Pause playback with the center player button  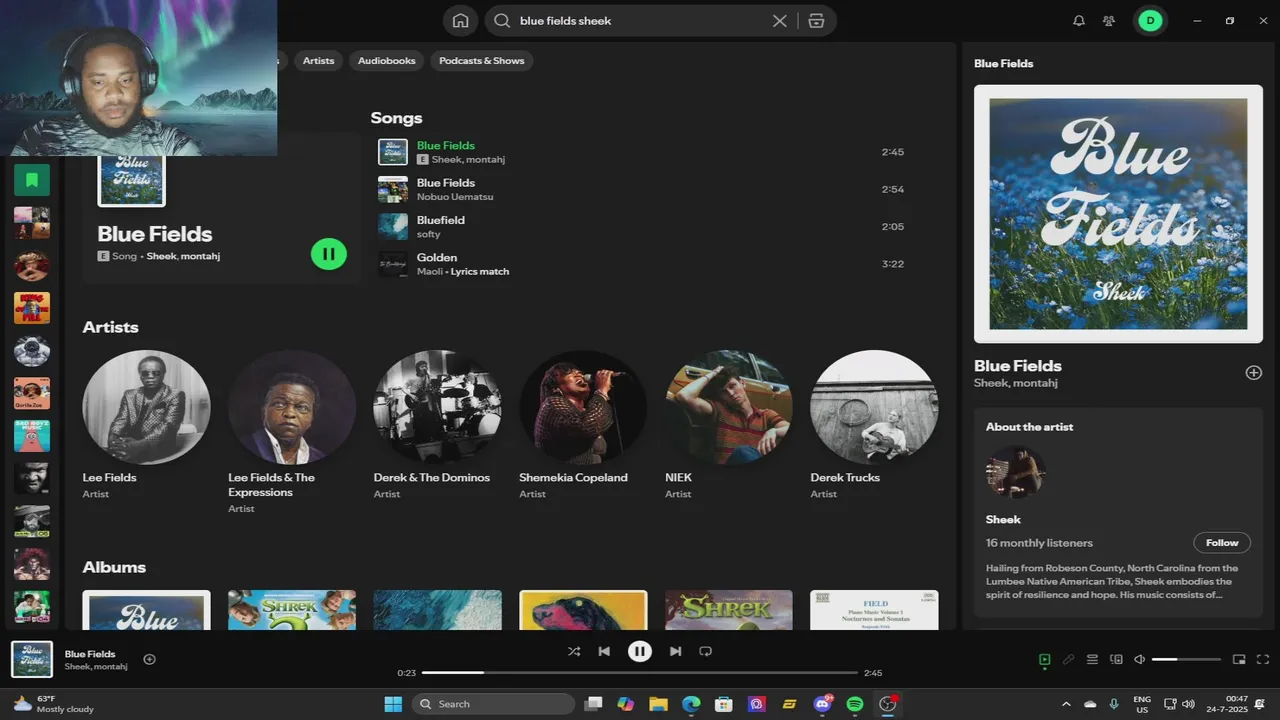pyautogui.click(x=640, y=651)
